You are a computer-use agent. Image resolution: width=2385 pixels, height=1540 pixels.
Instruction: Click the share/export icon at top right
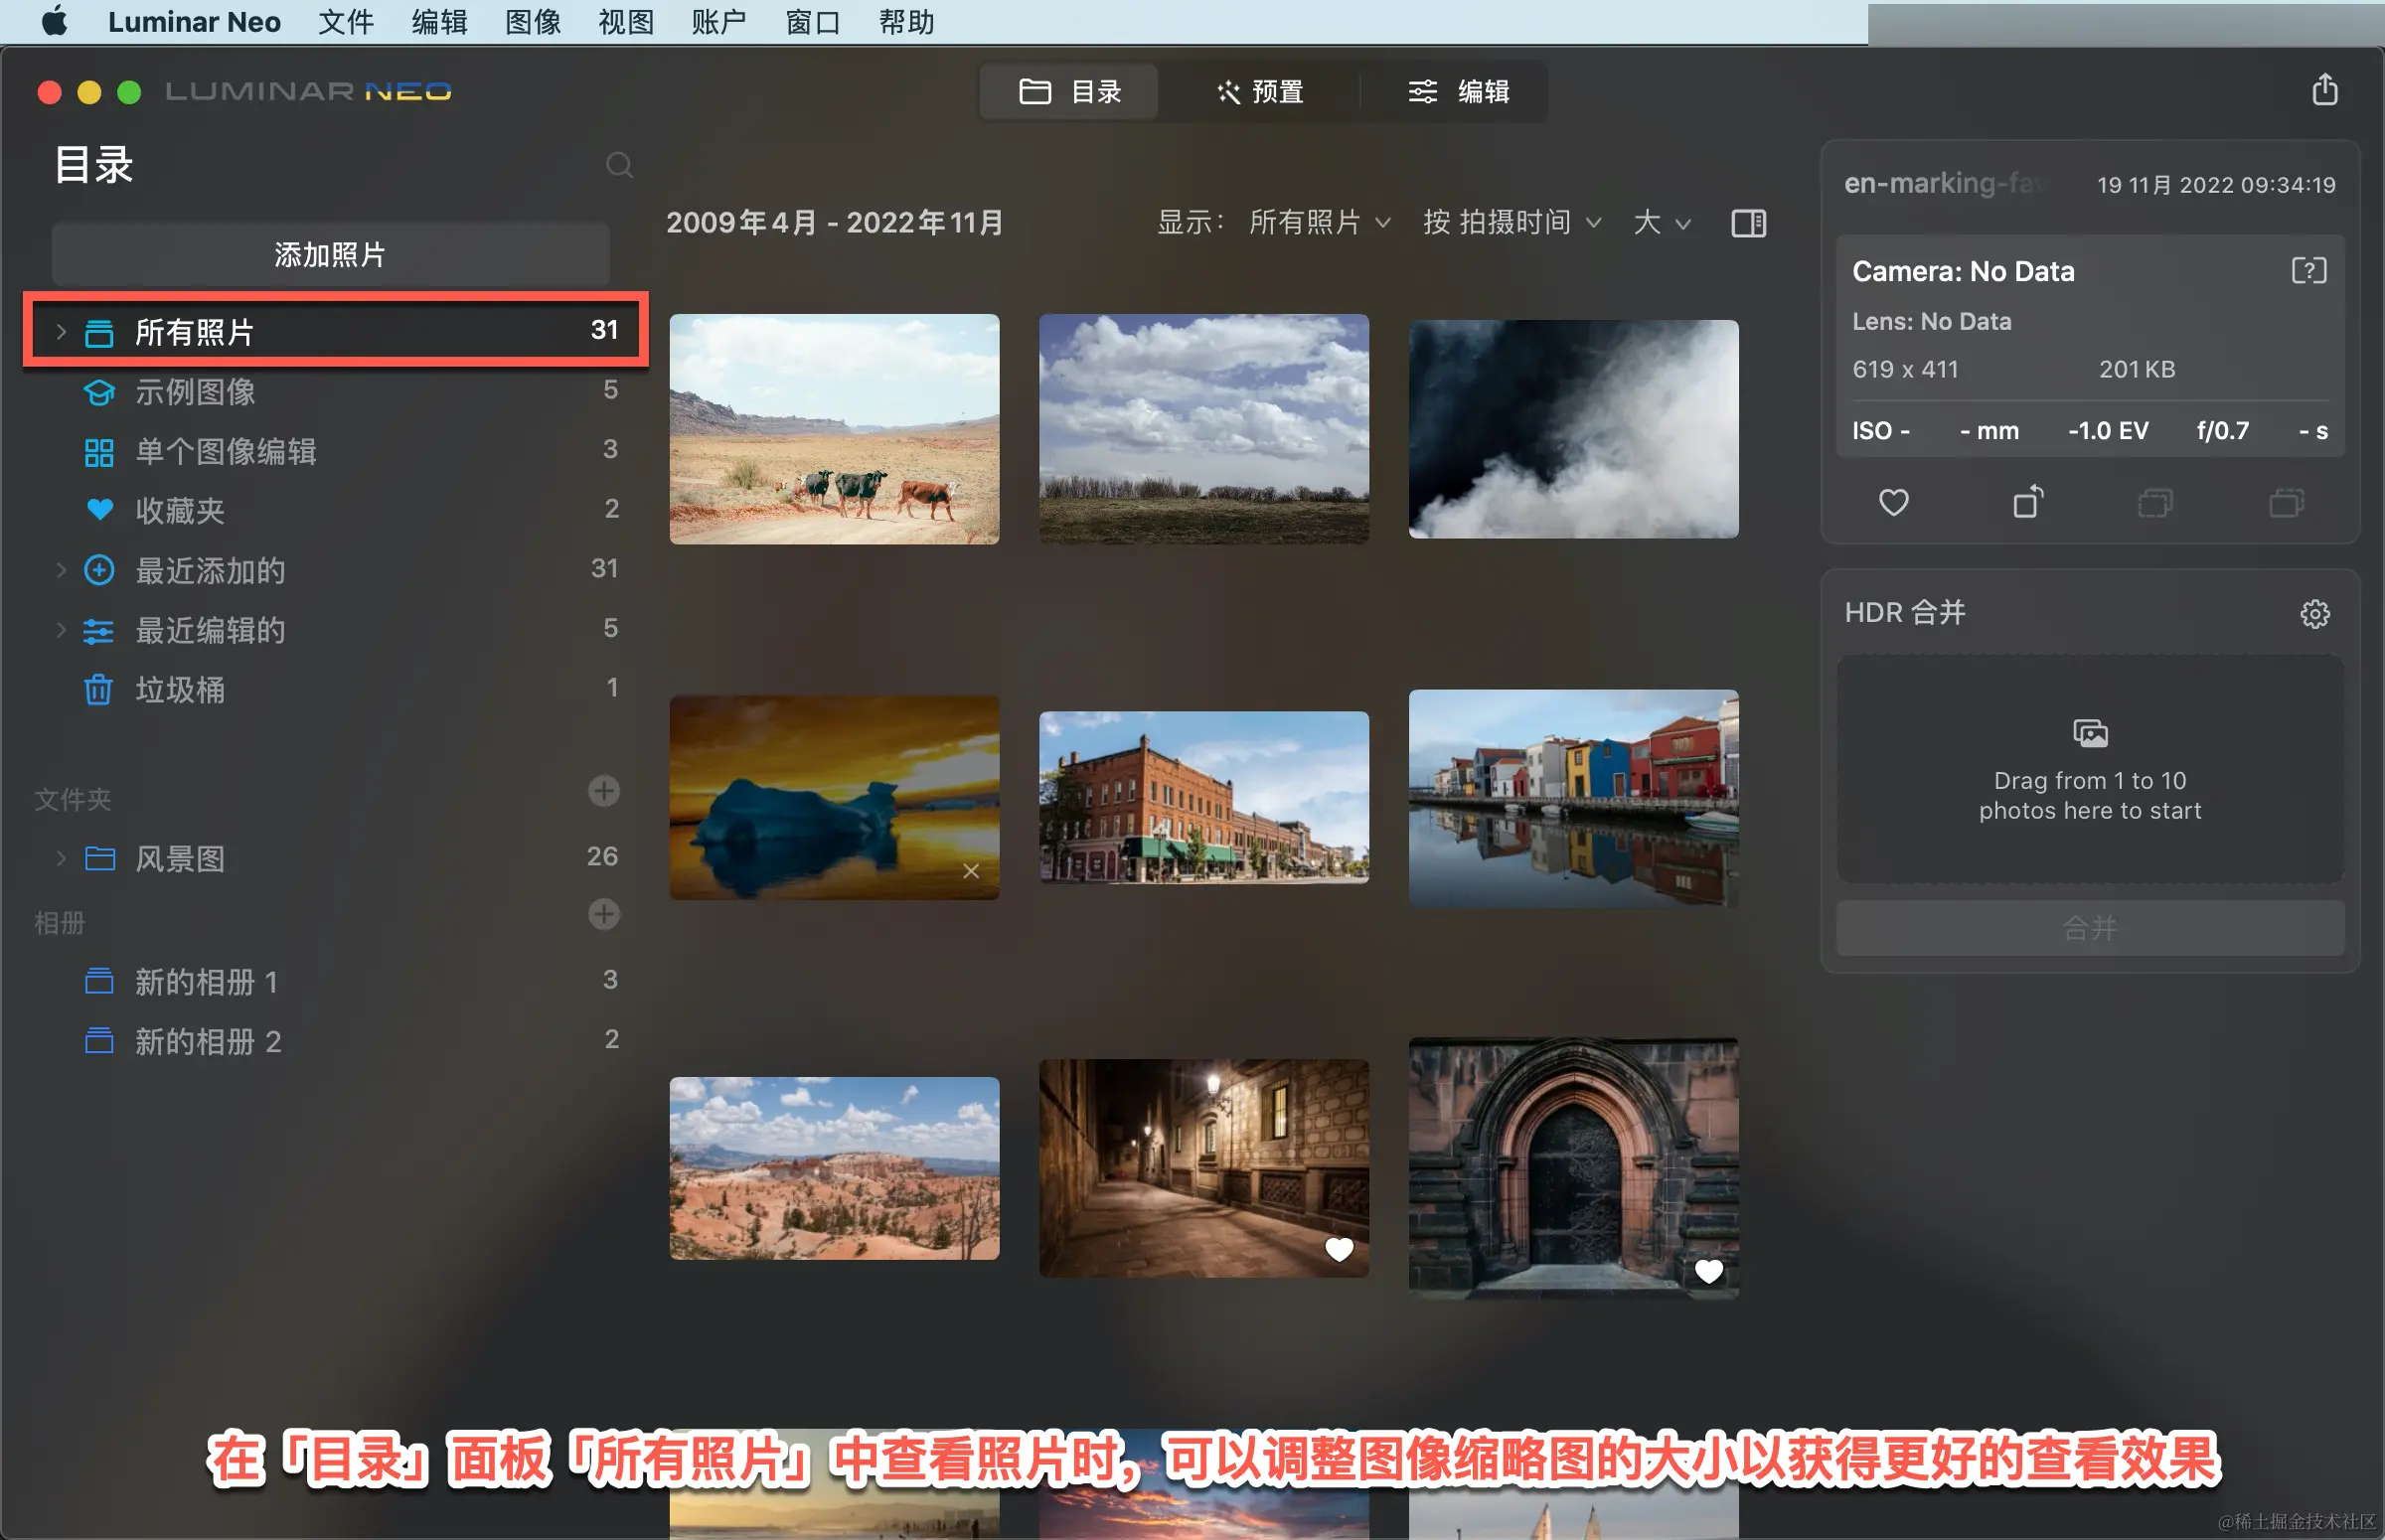pyautogui.click(x=2324, y=90)
